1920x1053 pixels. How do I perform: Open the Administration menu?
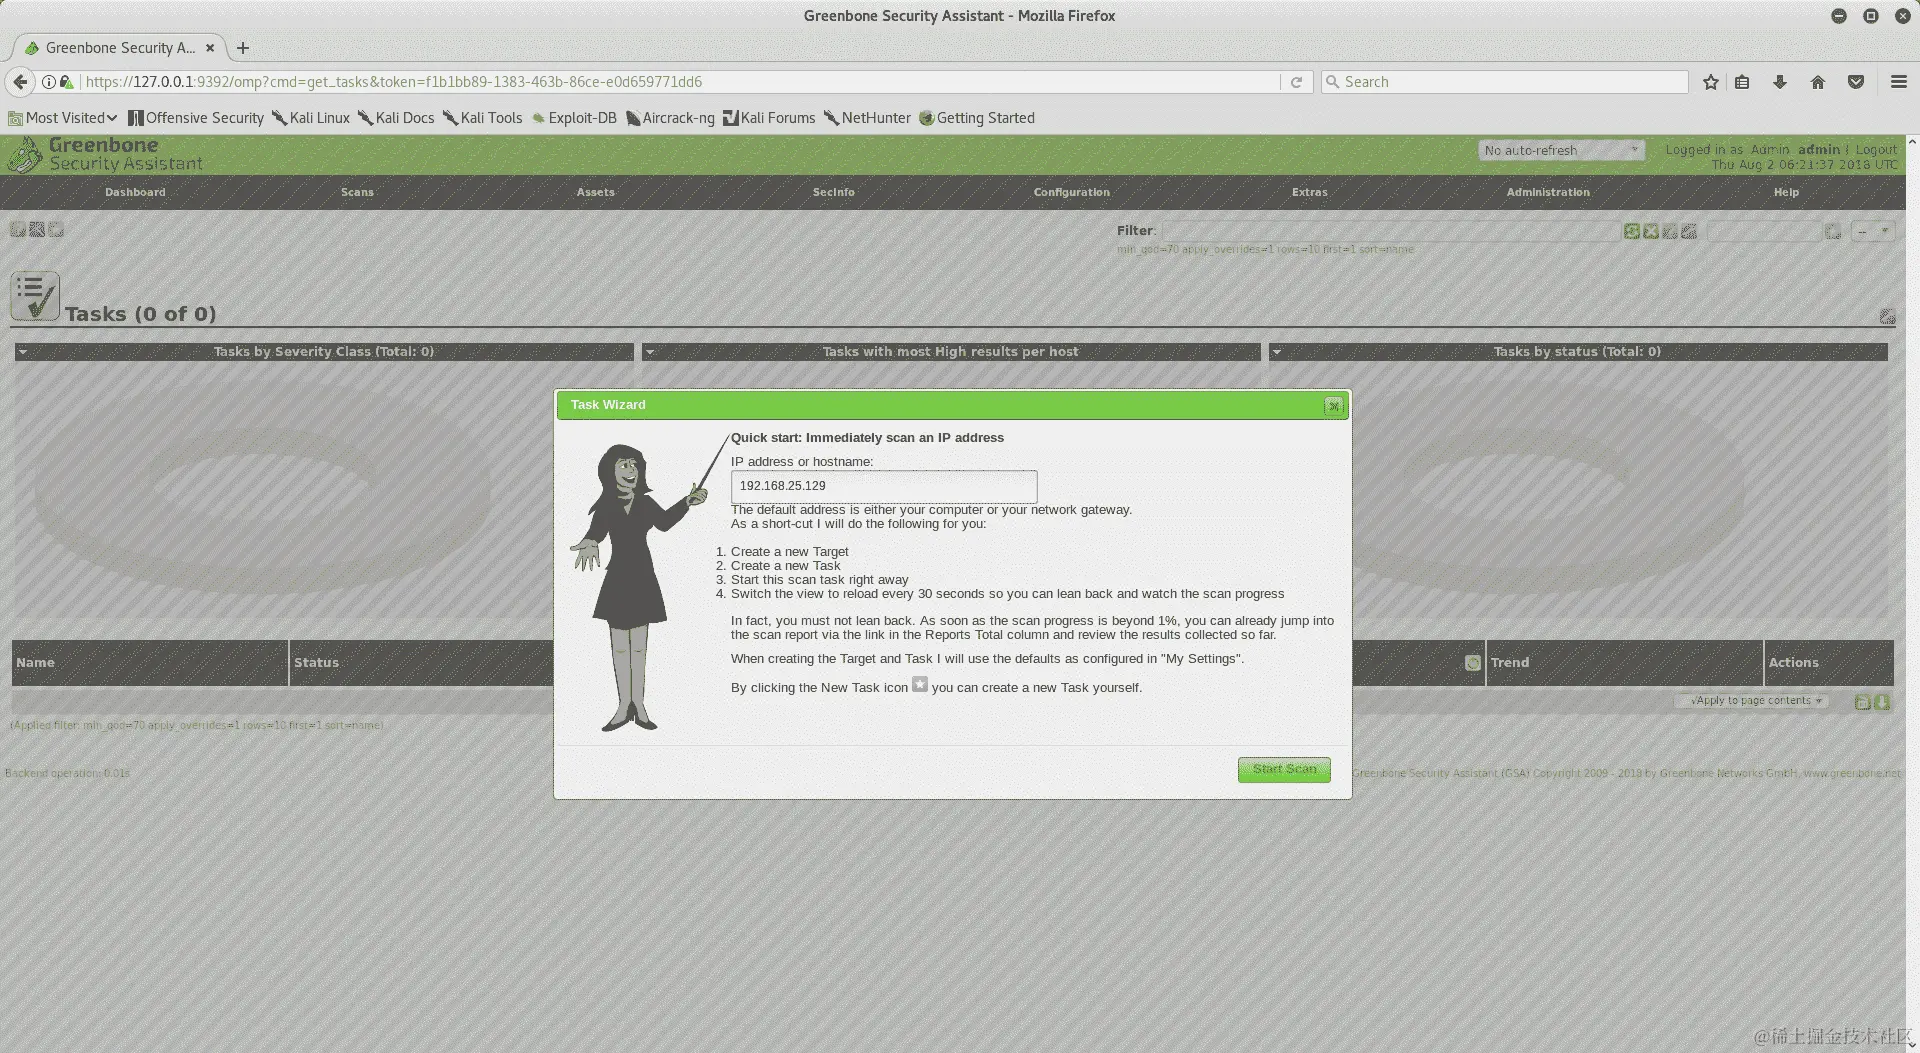tap(1548, 192)
